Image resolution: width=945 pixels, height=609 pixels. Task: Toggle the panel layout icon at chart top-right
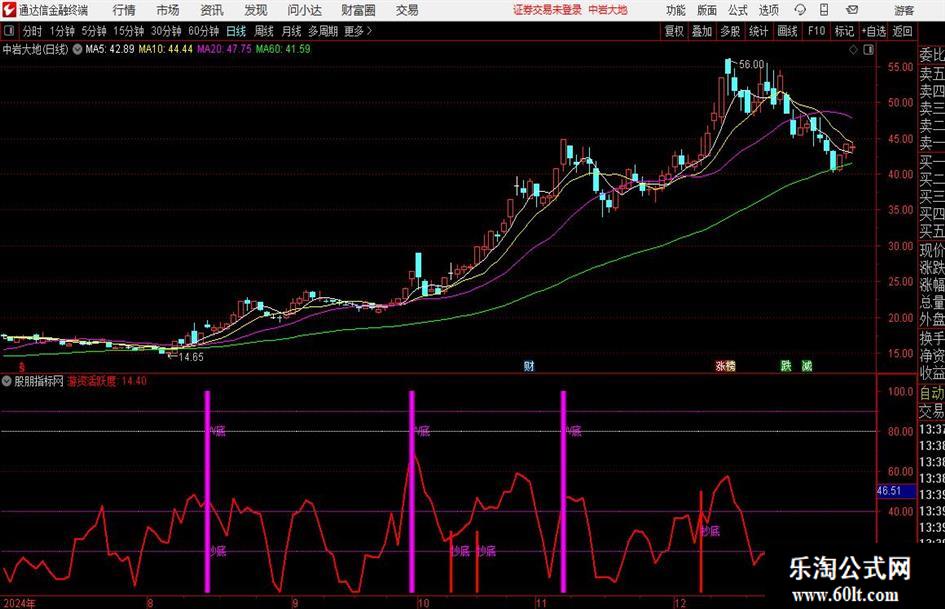pyautogui.click(x=868, y=50)
